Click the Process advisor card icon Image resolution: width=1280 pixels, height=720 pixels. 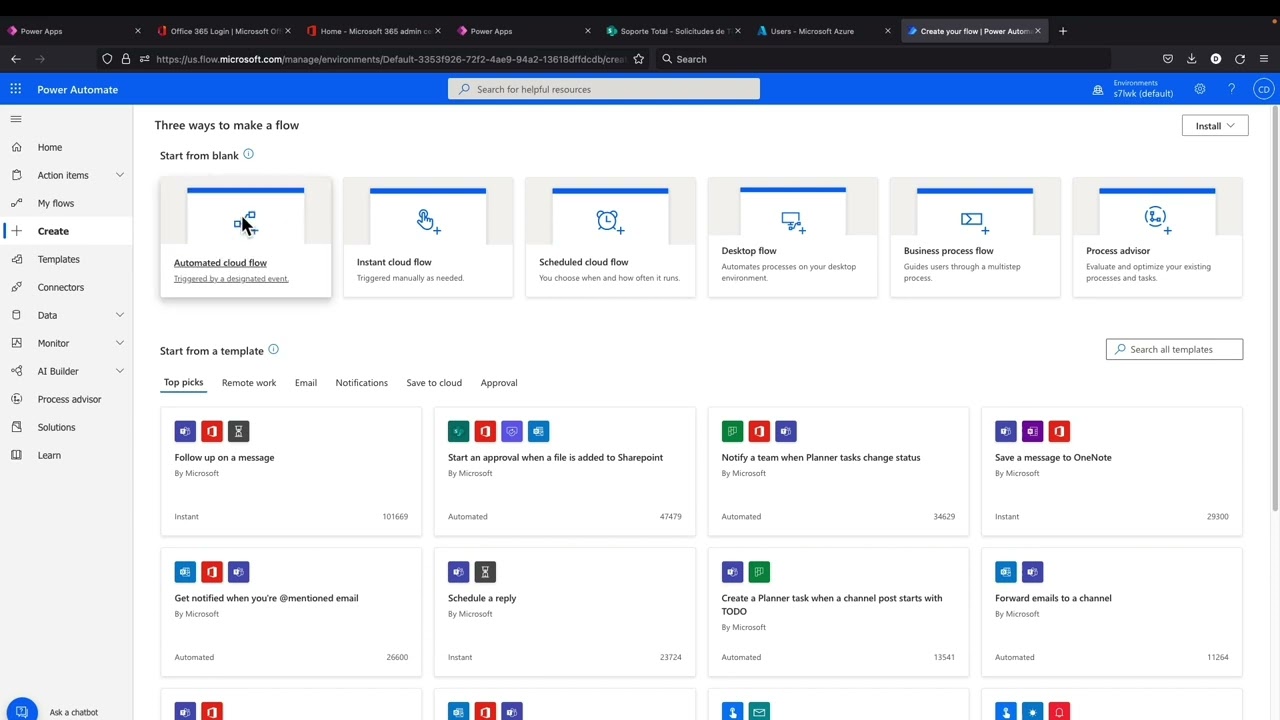(1157, 219)
